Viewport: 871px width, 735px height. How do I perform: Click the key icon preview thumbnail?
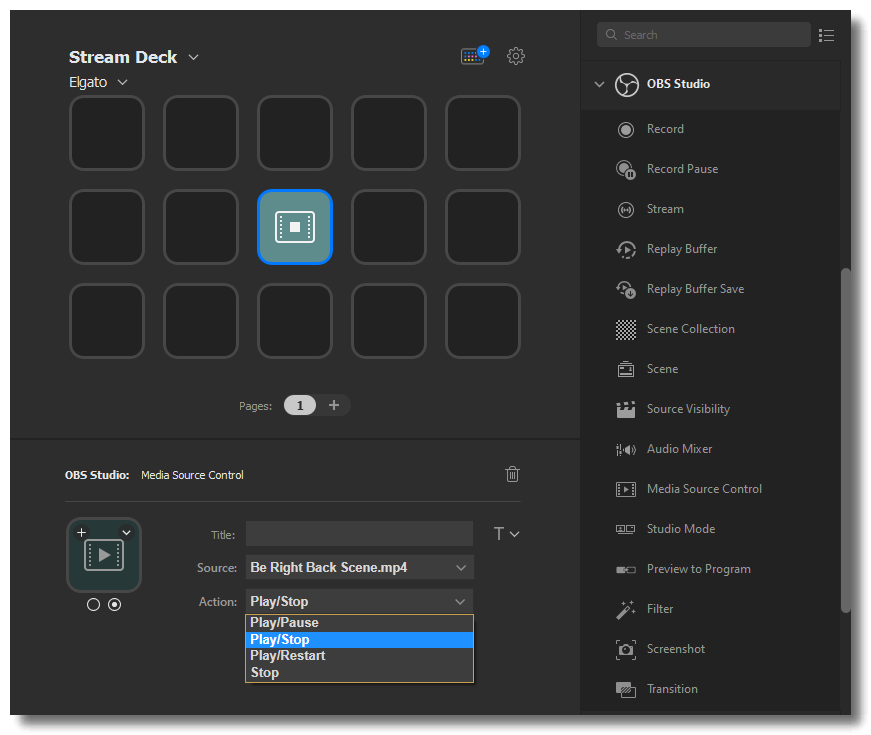(x=104, y=555)
